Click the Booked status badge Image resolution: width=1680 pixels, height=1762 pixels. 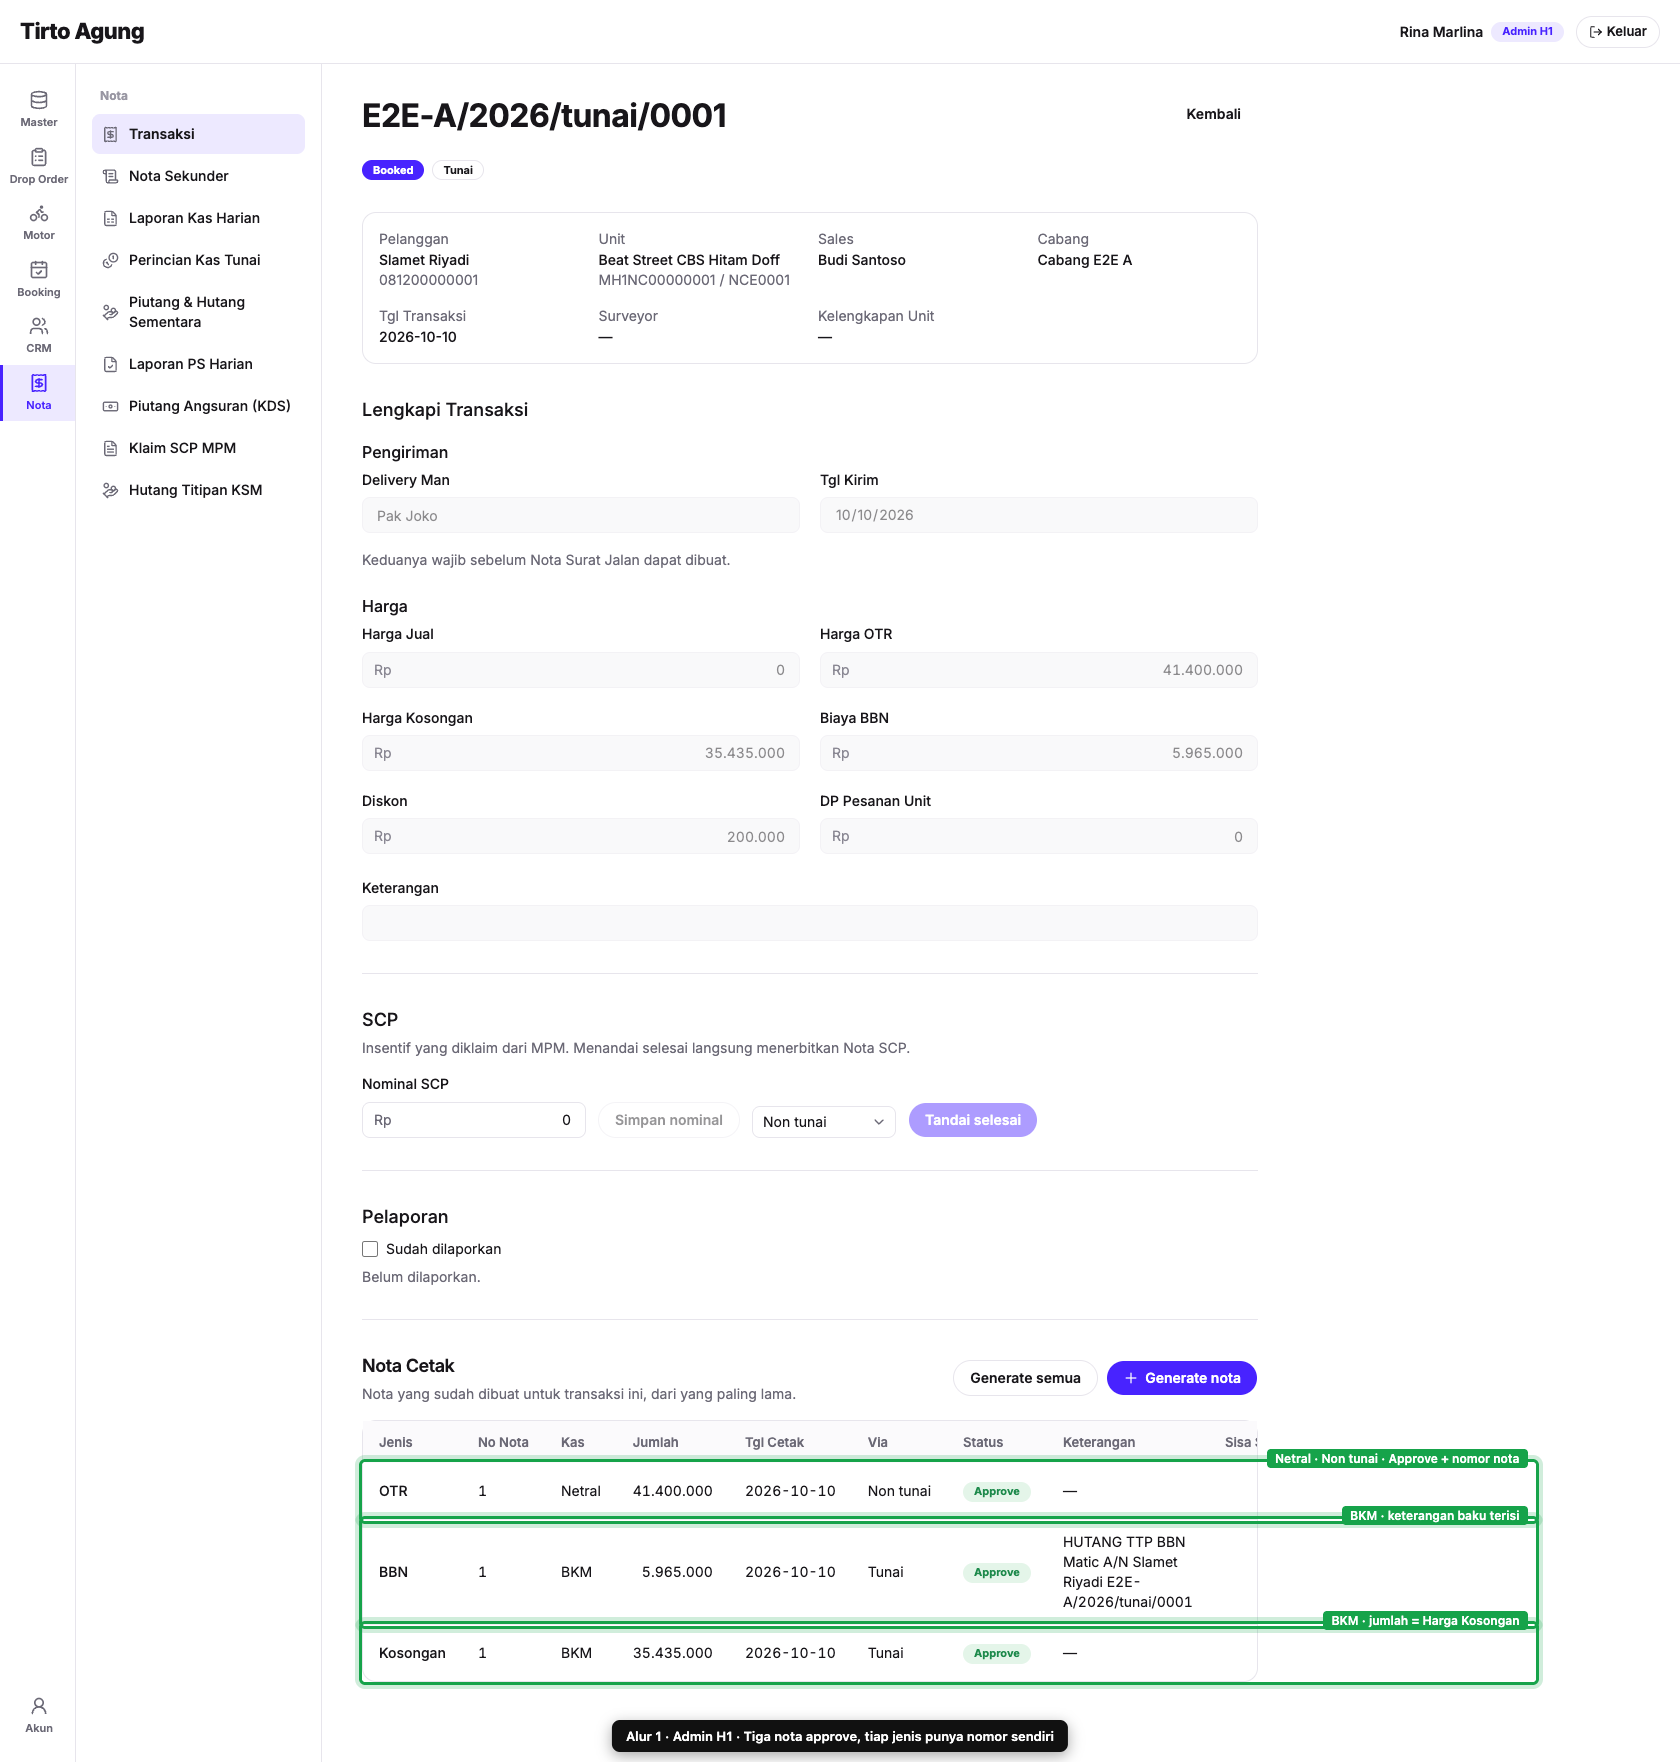click(x=393, y=170)
